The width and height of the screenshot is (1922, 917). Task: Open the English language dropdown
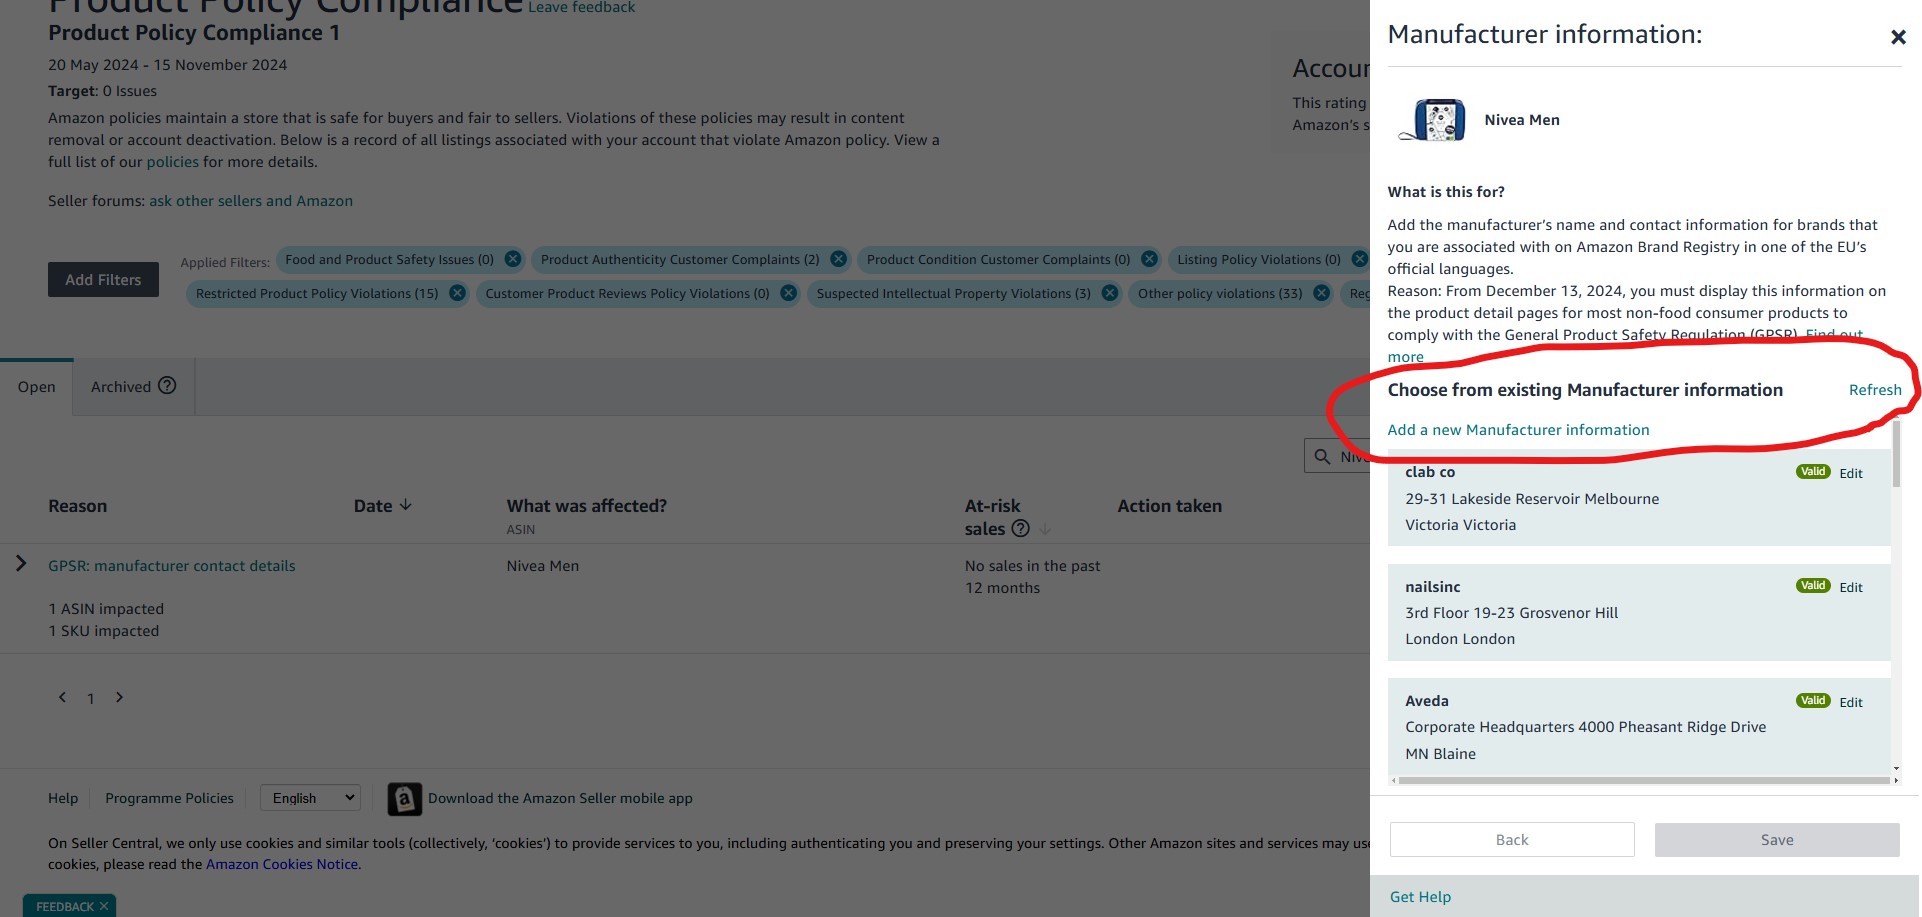point(310,798)
